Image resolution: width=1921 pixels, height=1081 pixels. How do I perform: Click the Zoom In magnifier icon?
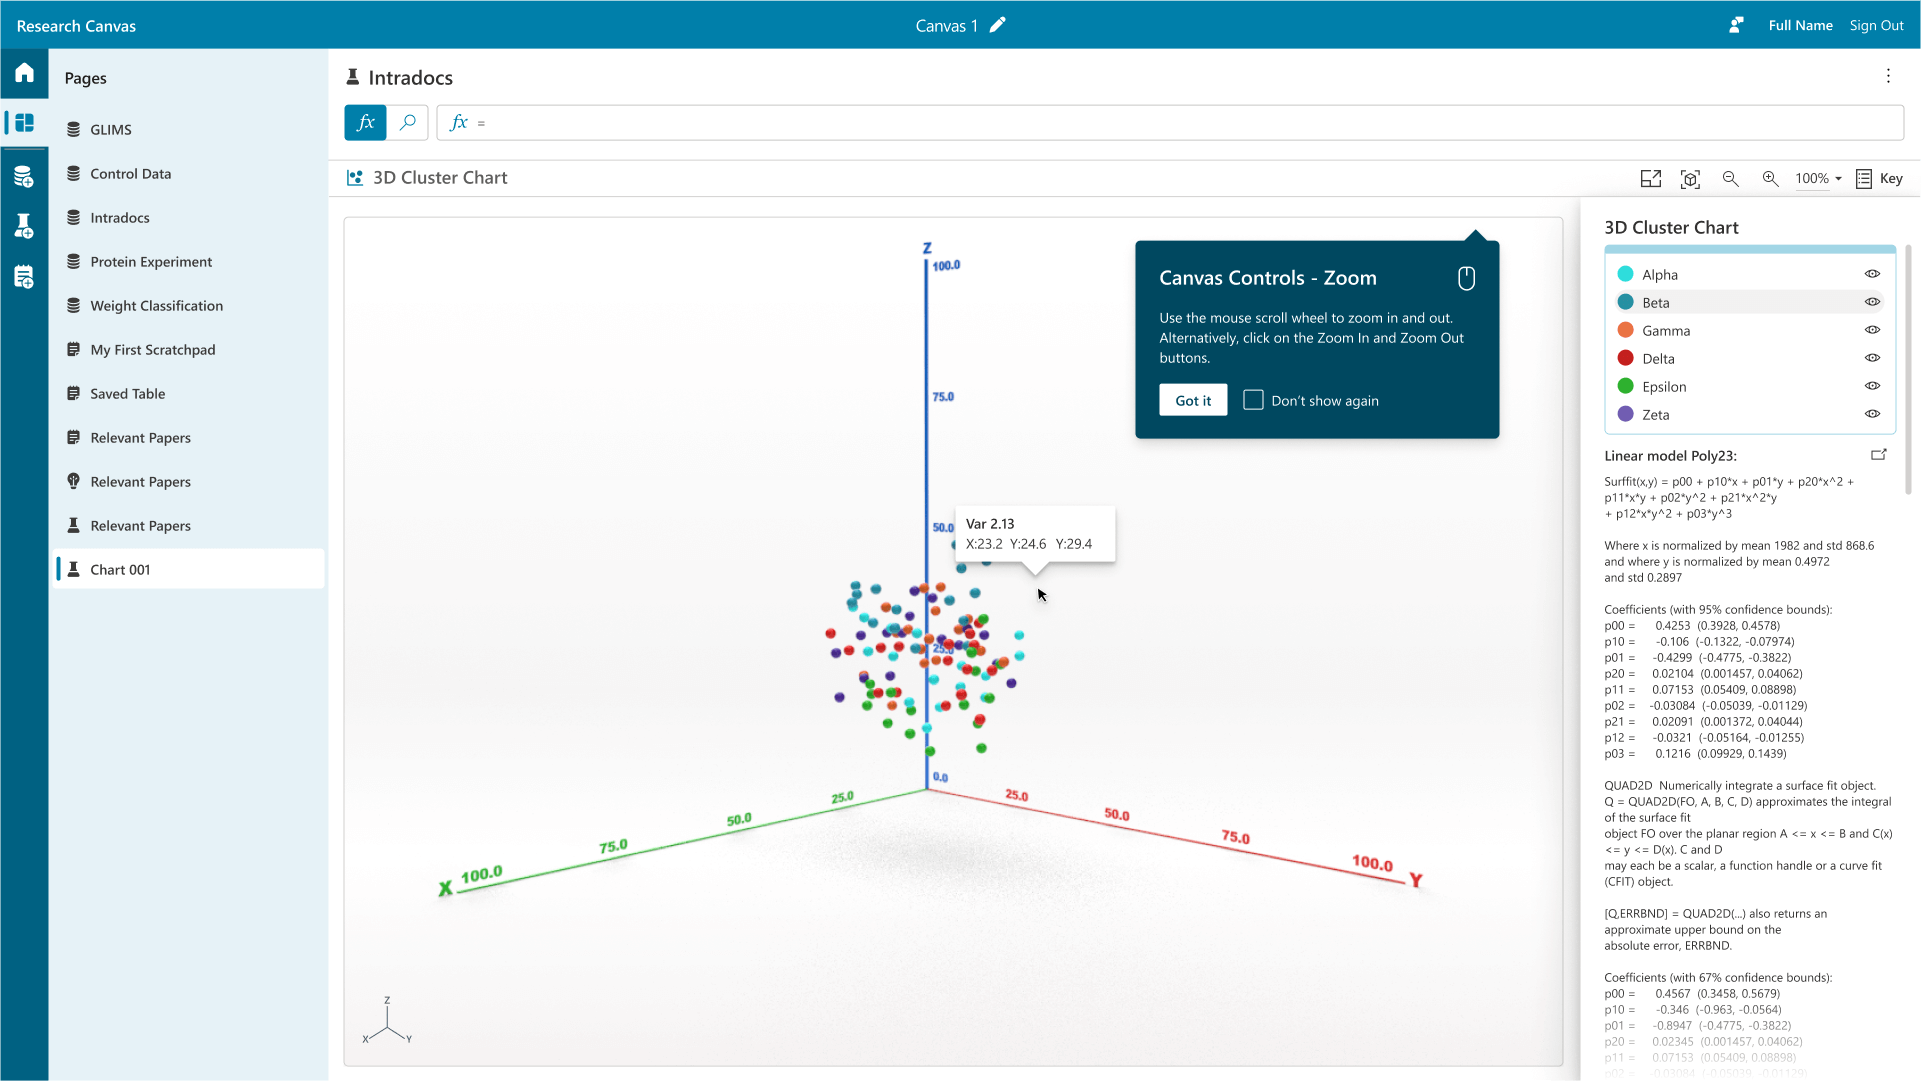[x=1770, y=179]
